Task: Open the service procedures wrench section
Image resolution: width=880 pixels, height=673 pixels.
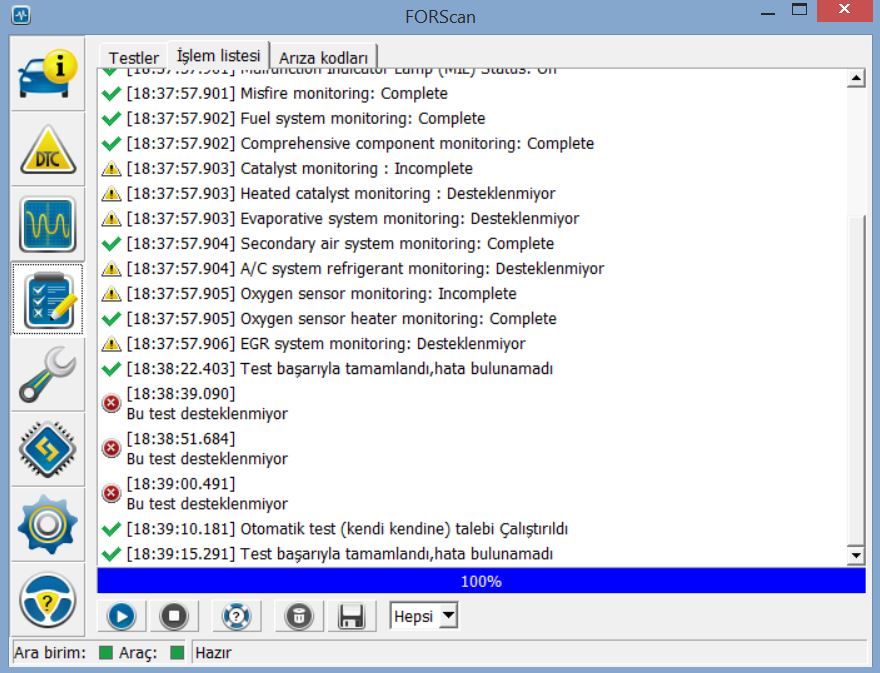Action: [x=48, y=374]
